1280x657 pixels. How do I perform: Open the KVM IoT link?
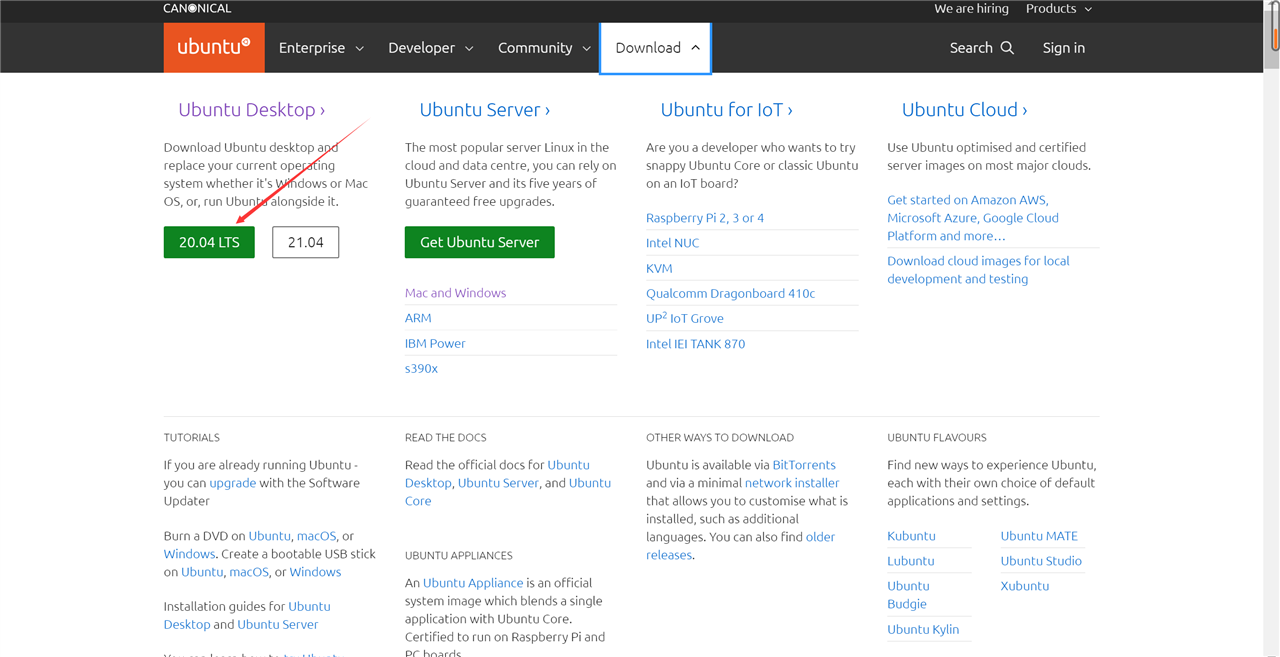pos(659,268)
